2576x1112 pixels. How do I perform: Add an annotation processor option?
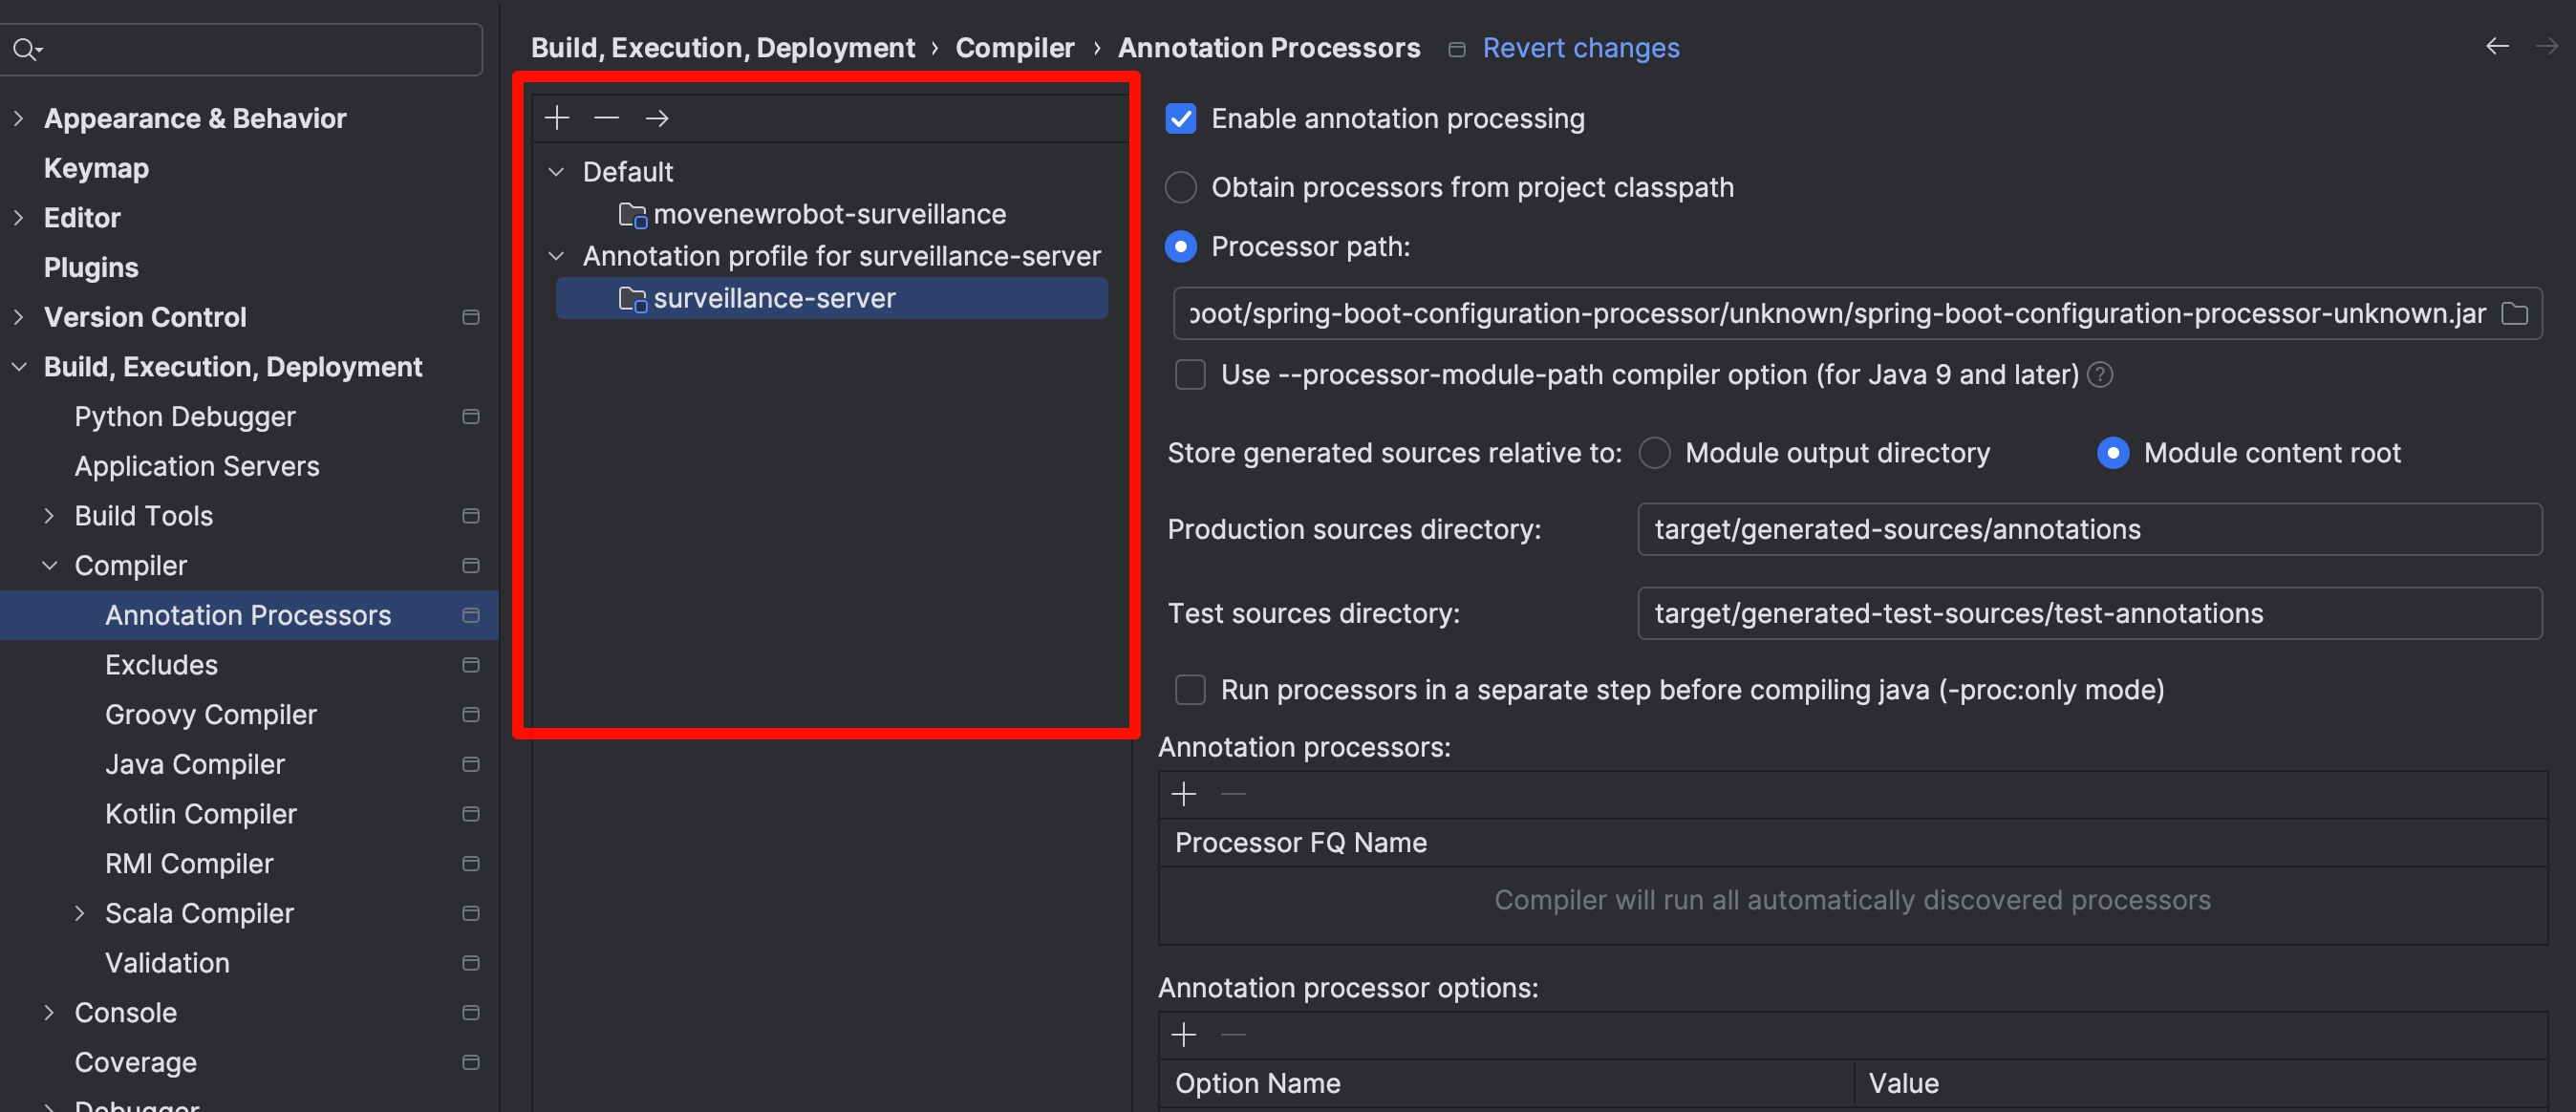(x=1184, y=1034)
